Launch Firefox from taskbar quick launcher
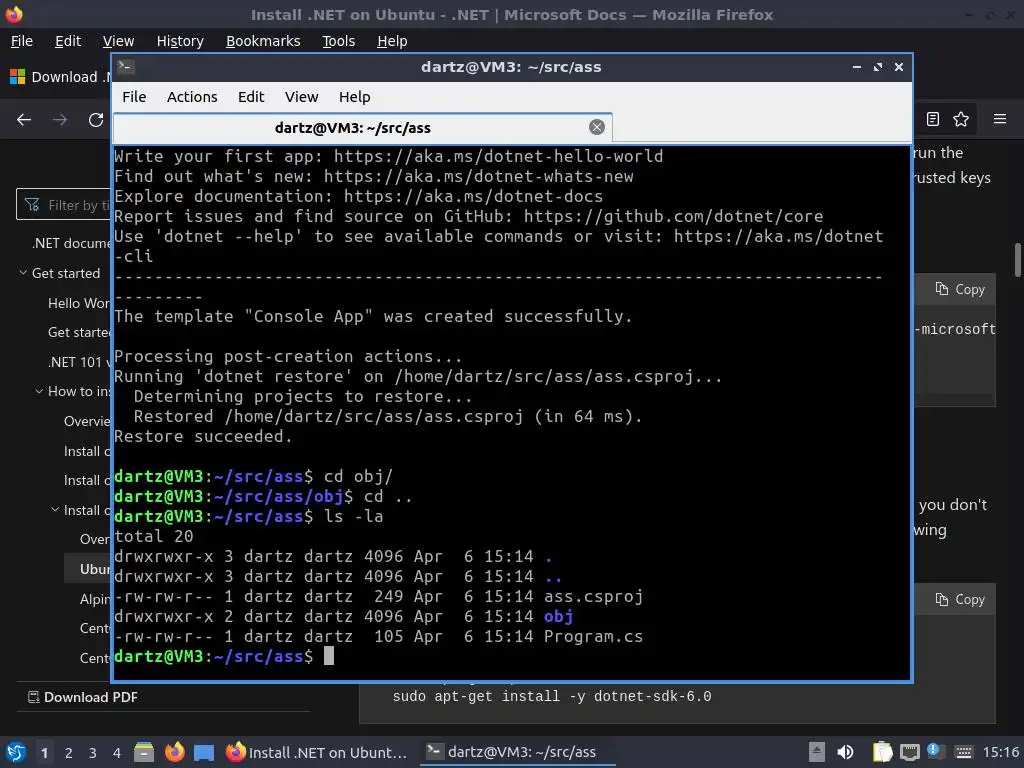The image size is (1024, 768). point(174,752)
